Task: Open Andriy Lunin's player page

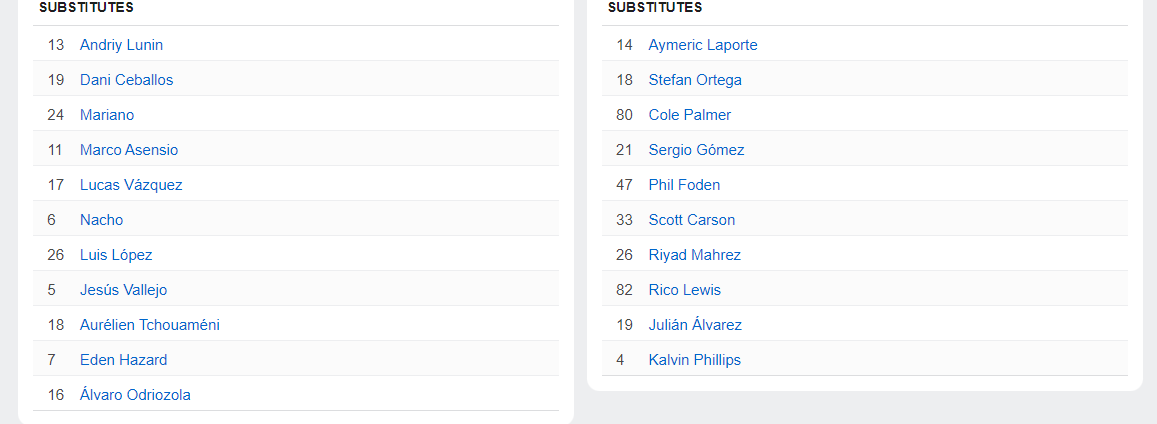Action: tap(121, 45)
